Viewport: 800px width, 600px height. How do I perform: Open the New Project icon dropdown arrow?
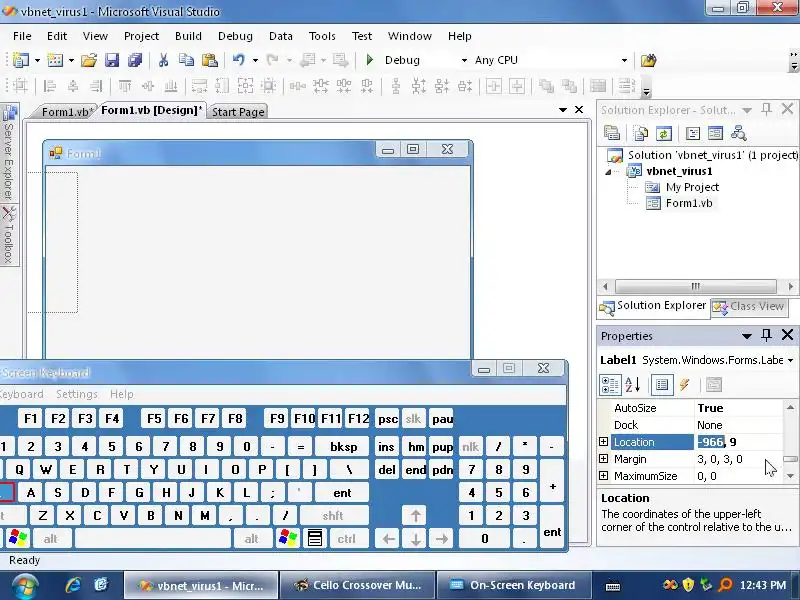point(37,60)
